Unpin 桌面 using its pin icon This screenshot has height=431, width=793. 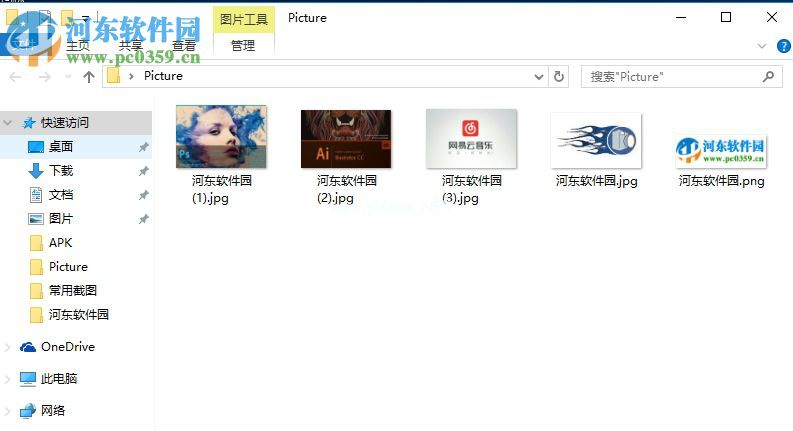(143, 147)
